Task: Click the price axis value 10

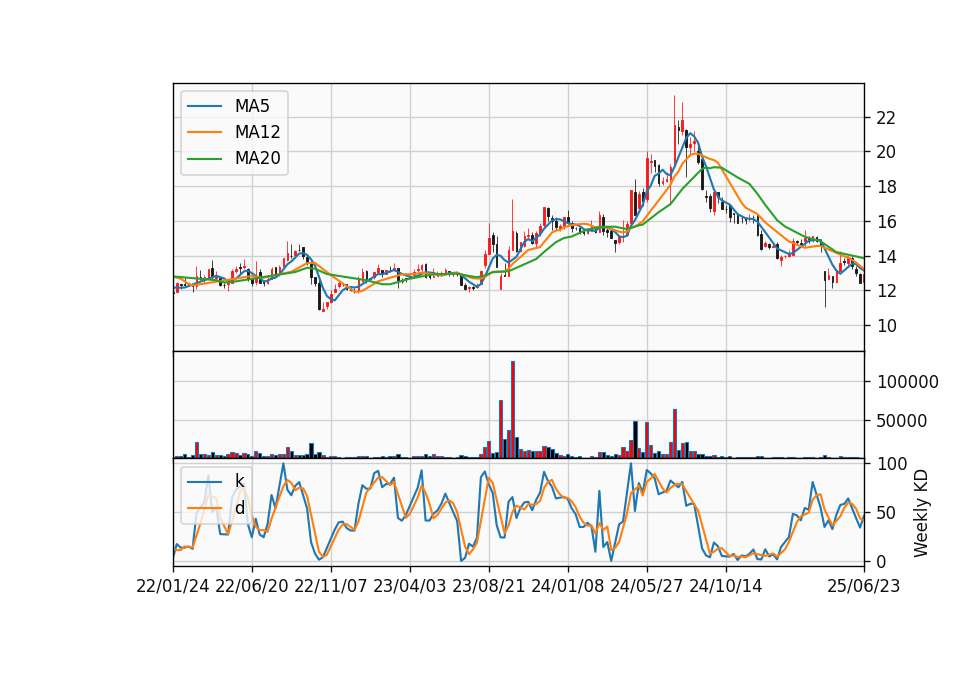Action: click(887, 326)
